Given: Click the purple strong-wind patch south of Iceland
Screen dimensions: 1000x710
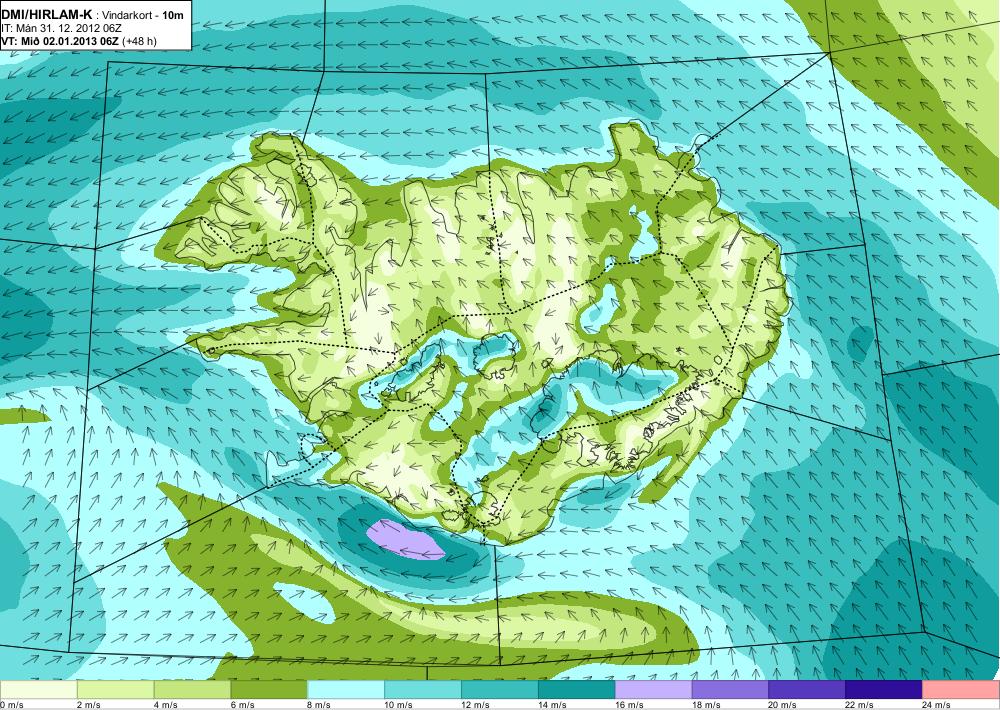Looking at the screenshot, I should tap(405, 540).
